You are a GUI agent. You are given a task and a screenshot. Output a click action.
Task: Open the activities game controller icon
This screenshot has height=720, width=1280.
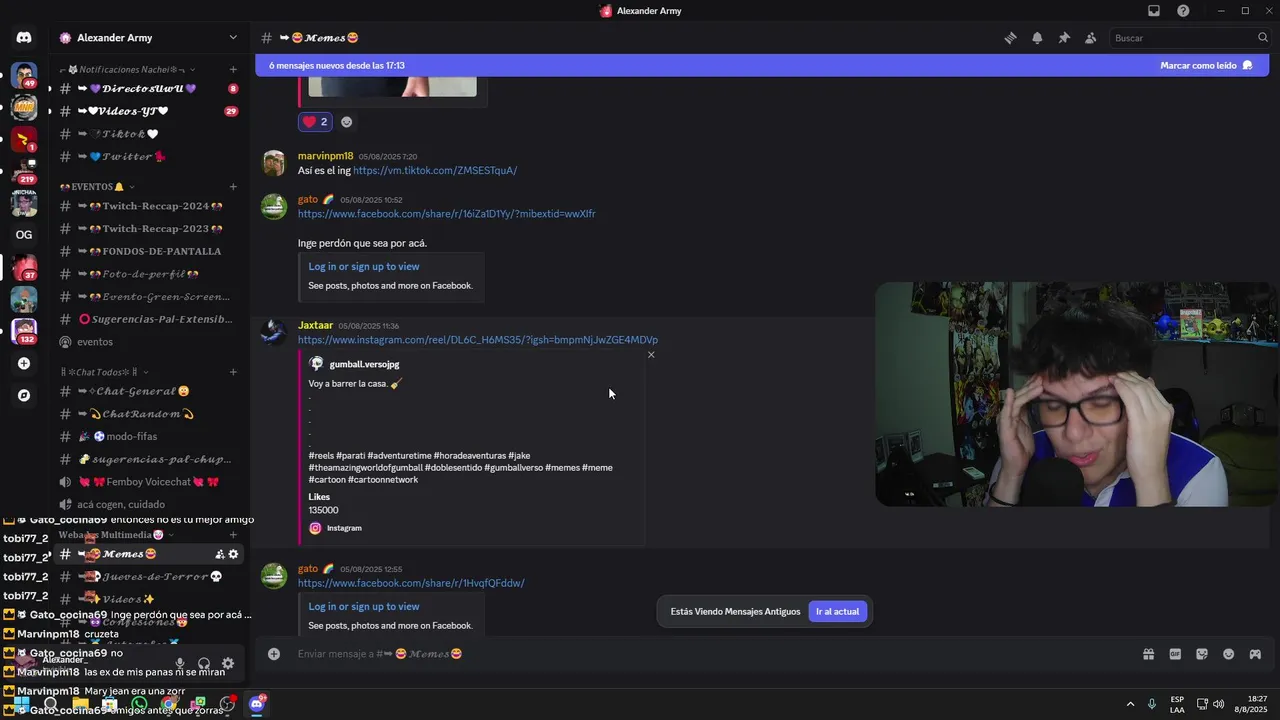[x=1255, y=654]
